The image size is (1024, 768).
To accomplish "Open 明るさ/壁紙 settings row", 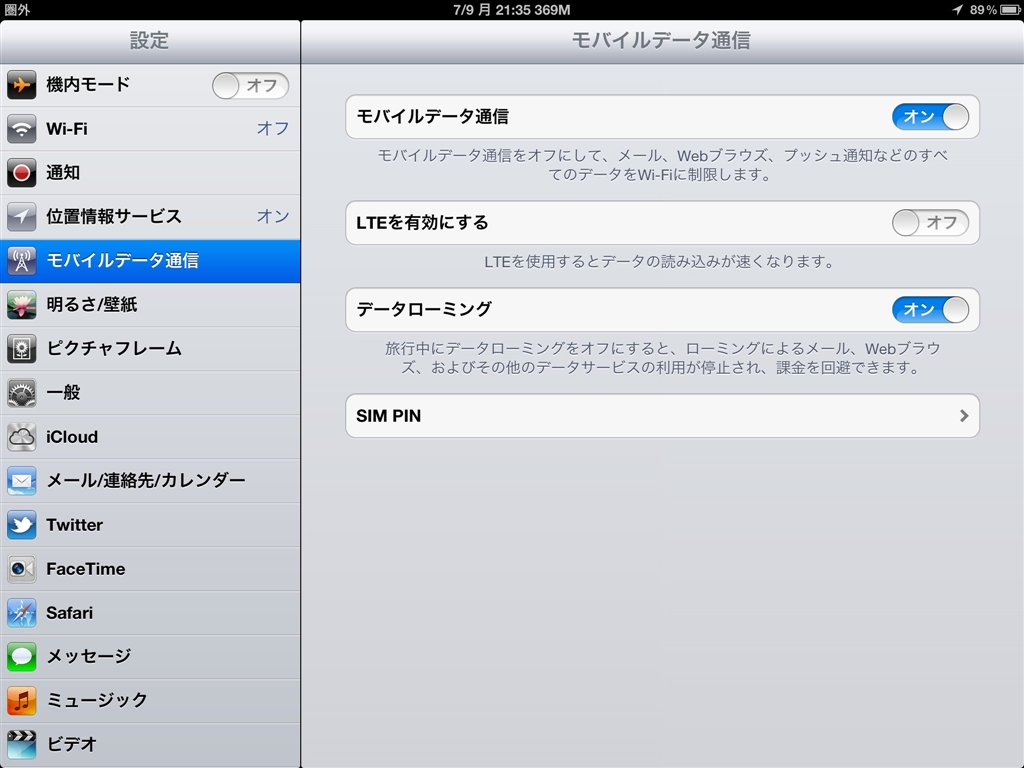I will (150, 305).
